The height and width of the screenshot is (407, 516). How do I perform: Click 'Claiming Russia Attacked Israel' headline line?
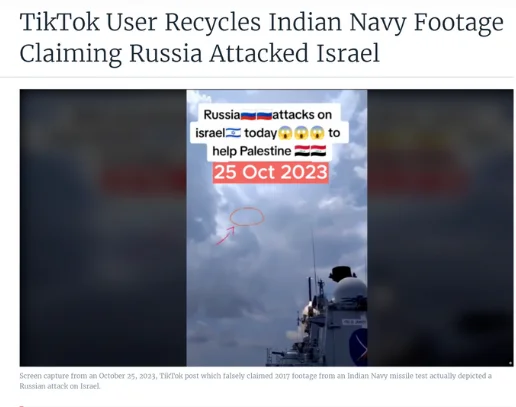tap(200, 53)
